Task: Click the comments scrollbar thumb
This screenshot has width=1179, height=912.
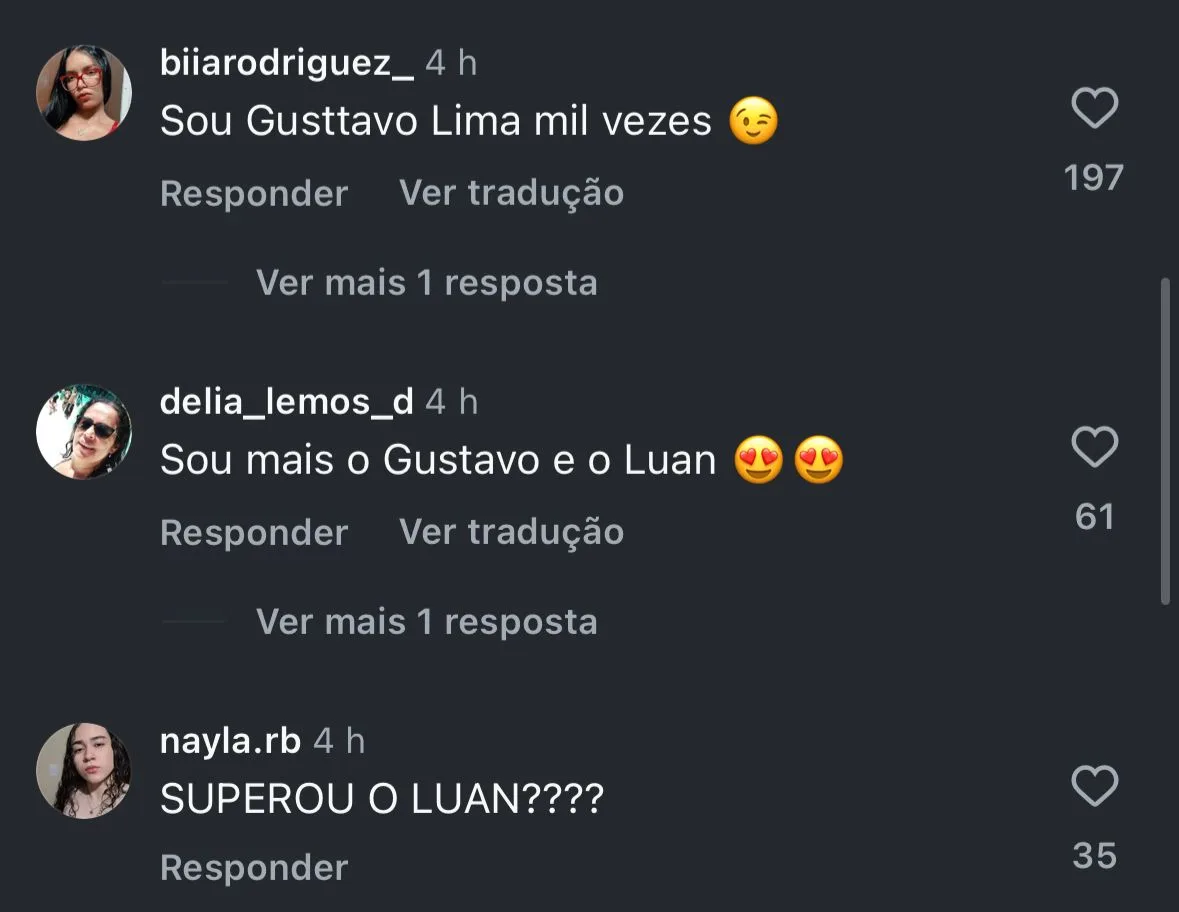Action: click(1165, 441)
